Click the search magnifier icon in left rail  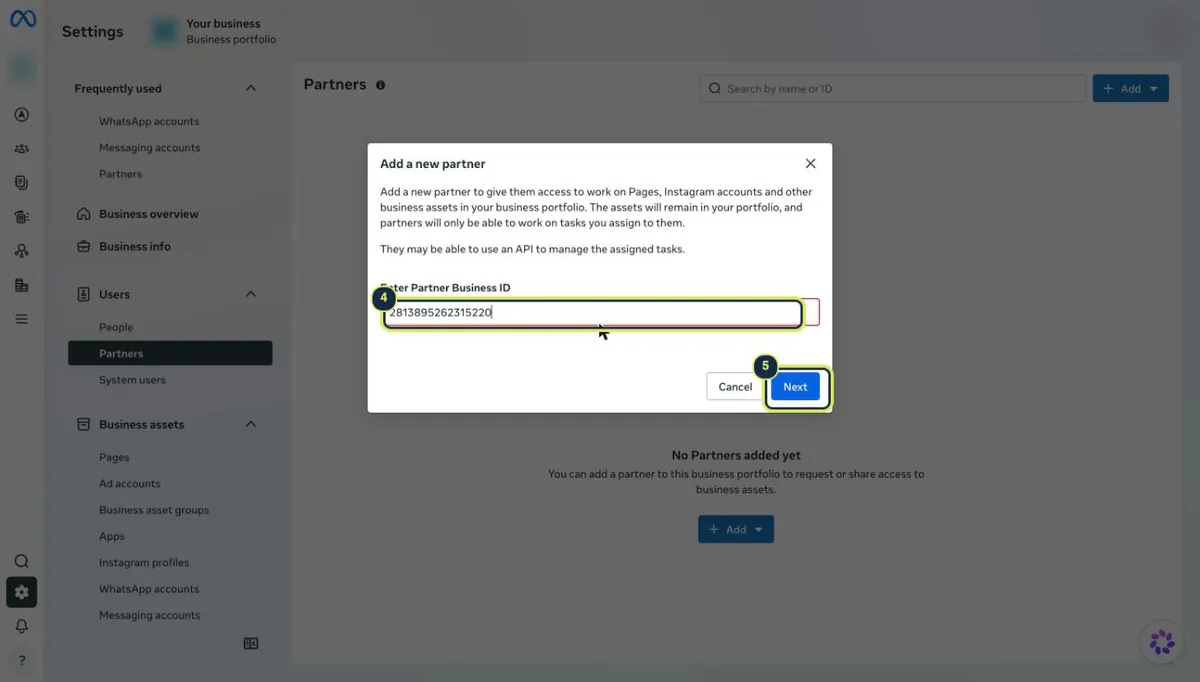[22, 561]
